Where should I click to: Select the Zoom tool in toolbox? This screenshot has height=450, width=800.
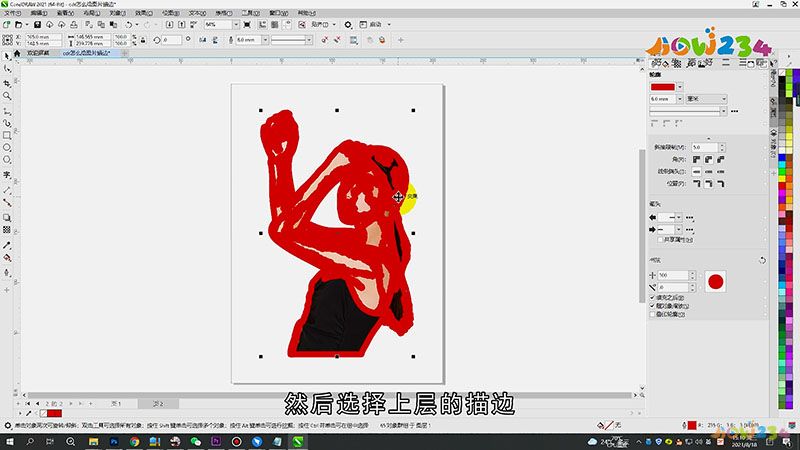click(x=7, y=96)
